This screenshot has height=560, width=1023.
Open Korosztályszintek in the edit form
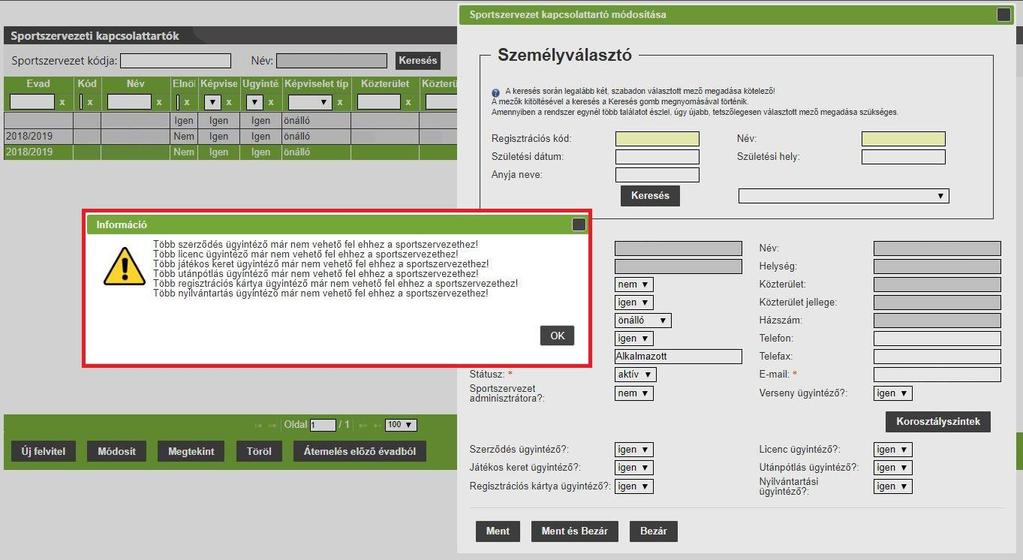938,422
